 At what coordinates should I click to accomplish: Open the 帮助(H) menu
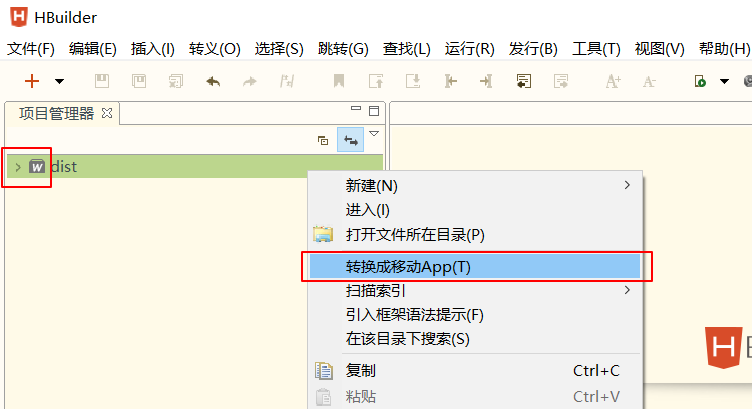point(724,49)
